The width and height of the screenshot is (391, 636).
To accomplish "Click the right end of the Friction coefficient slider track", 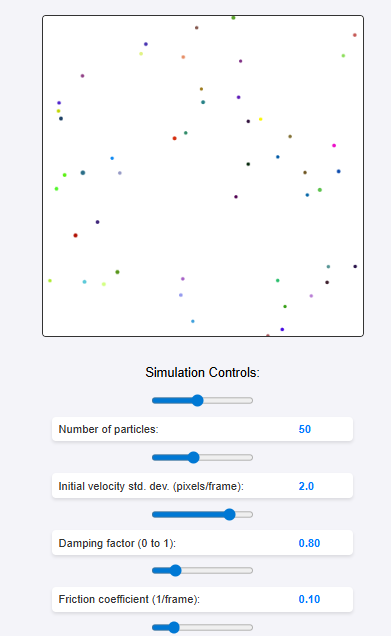I will coord(251,571).
